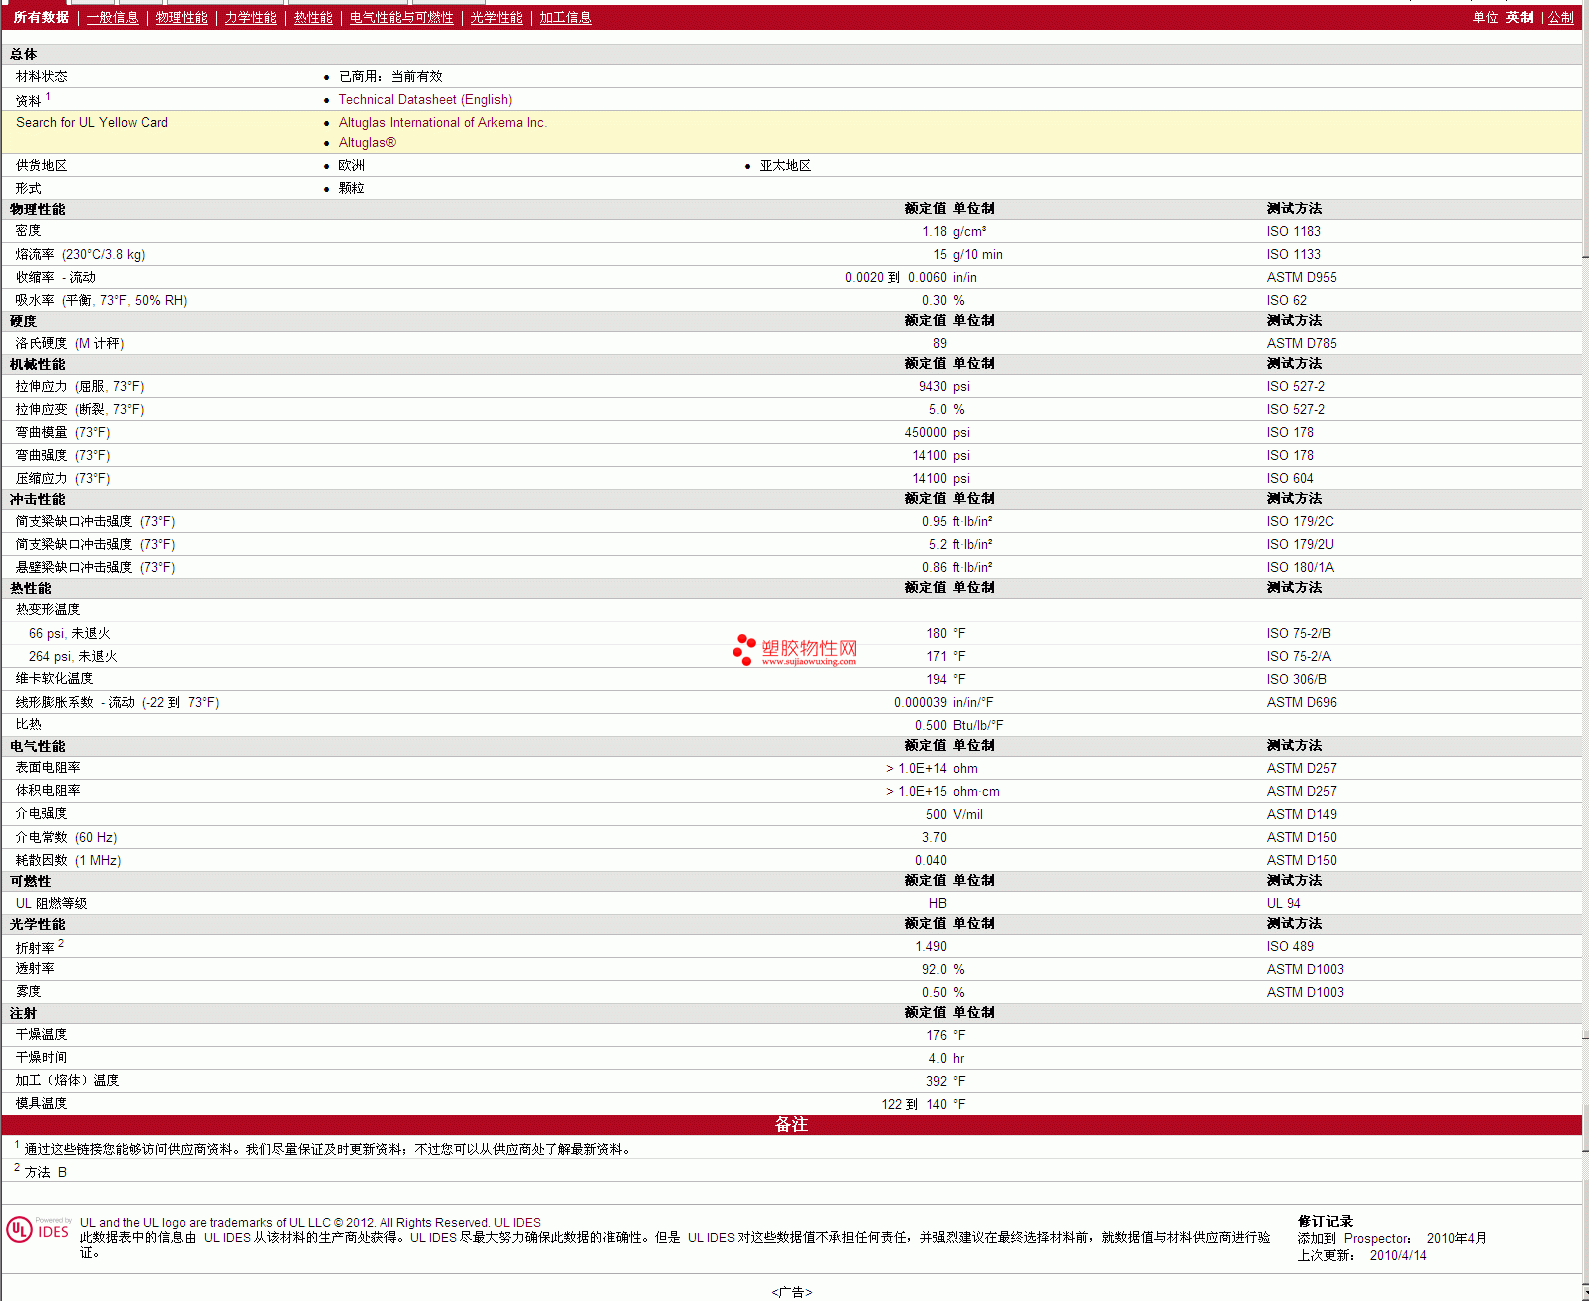
Task: Click the 拉伸应力 value 9430
Action: tap(933, 386)
